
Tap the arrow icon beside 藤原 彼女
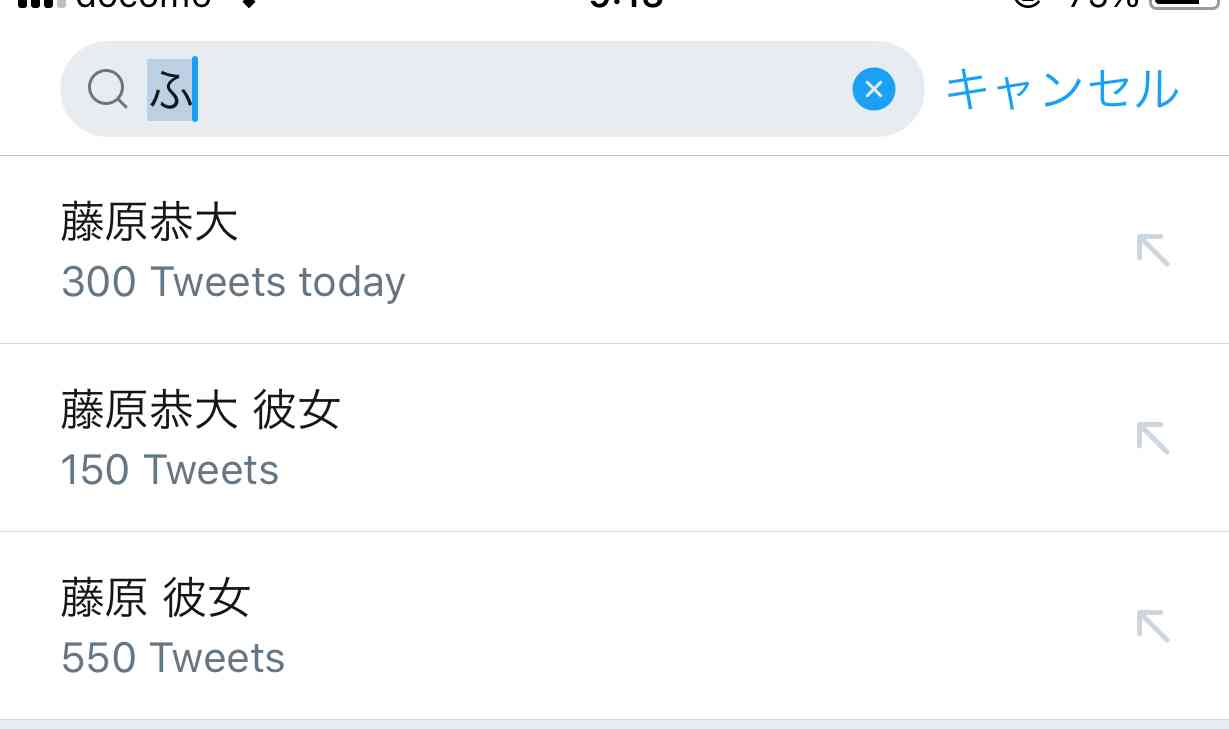tap(1153, 626)
